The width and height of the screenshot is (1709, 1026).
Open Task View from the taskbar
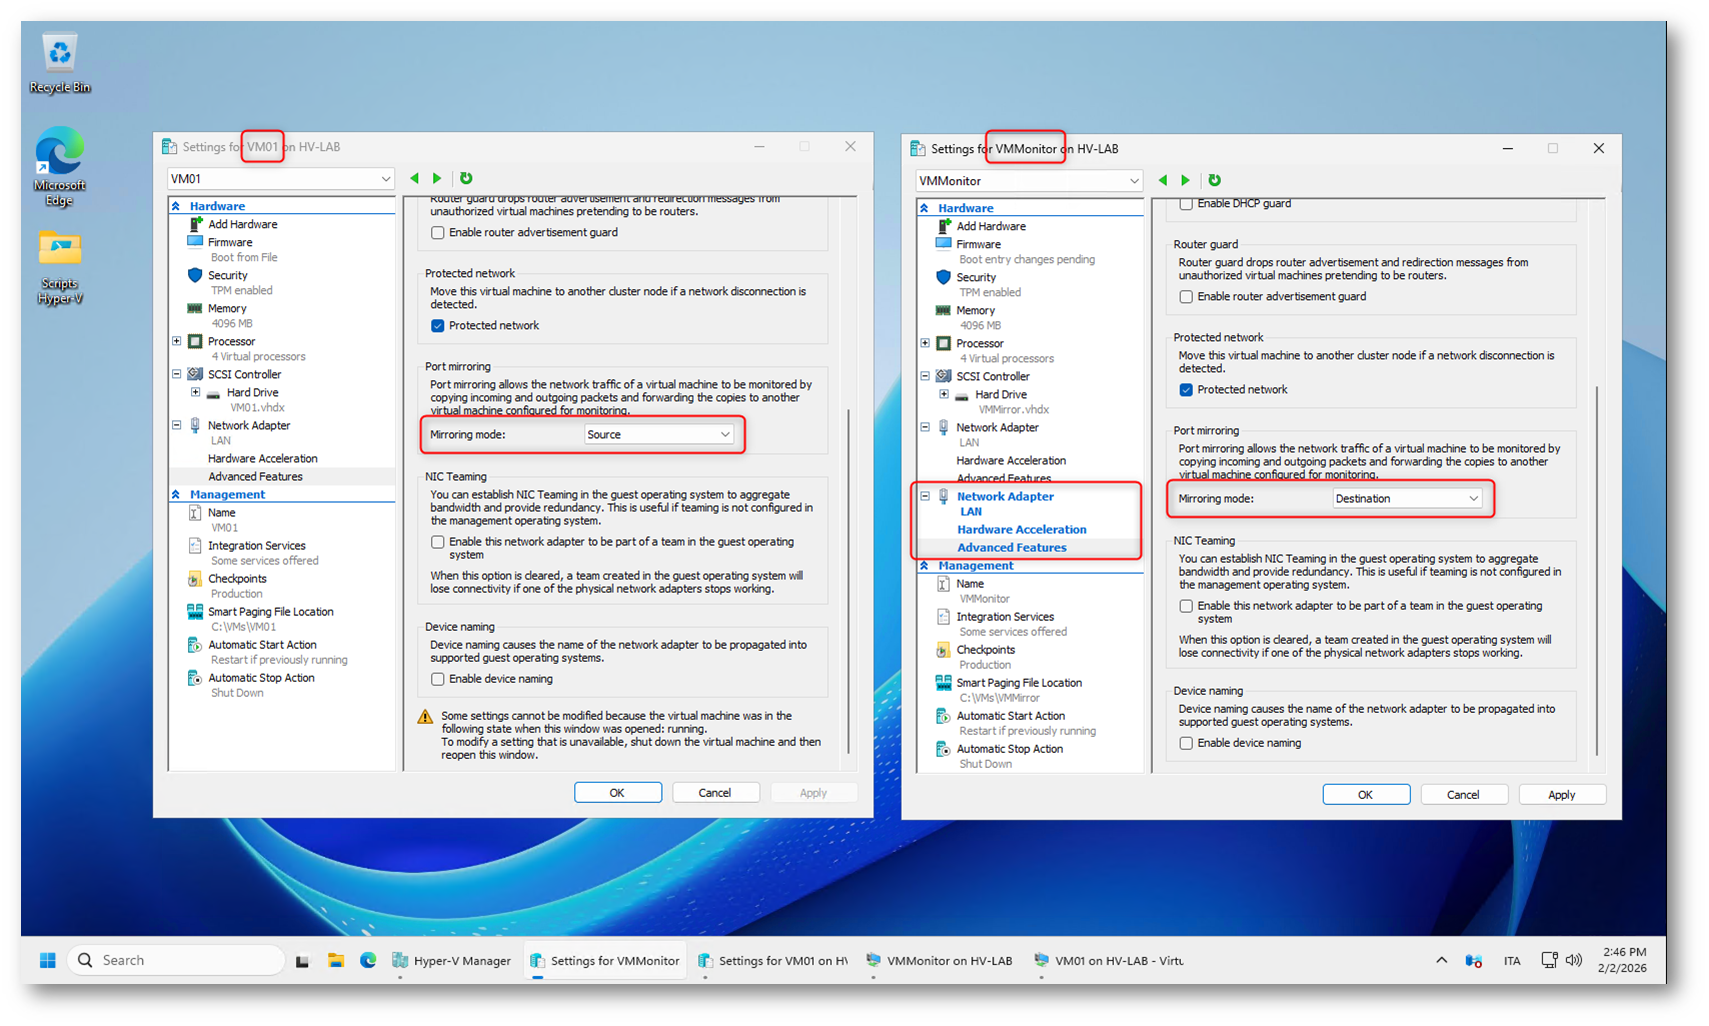302,960
